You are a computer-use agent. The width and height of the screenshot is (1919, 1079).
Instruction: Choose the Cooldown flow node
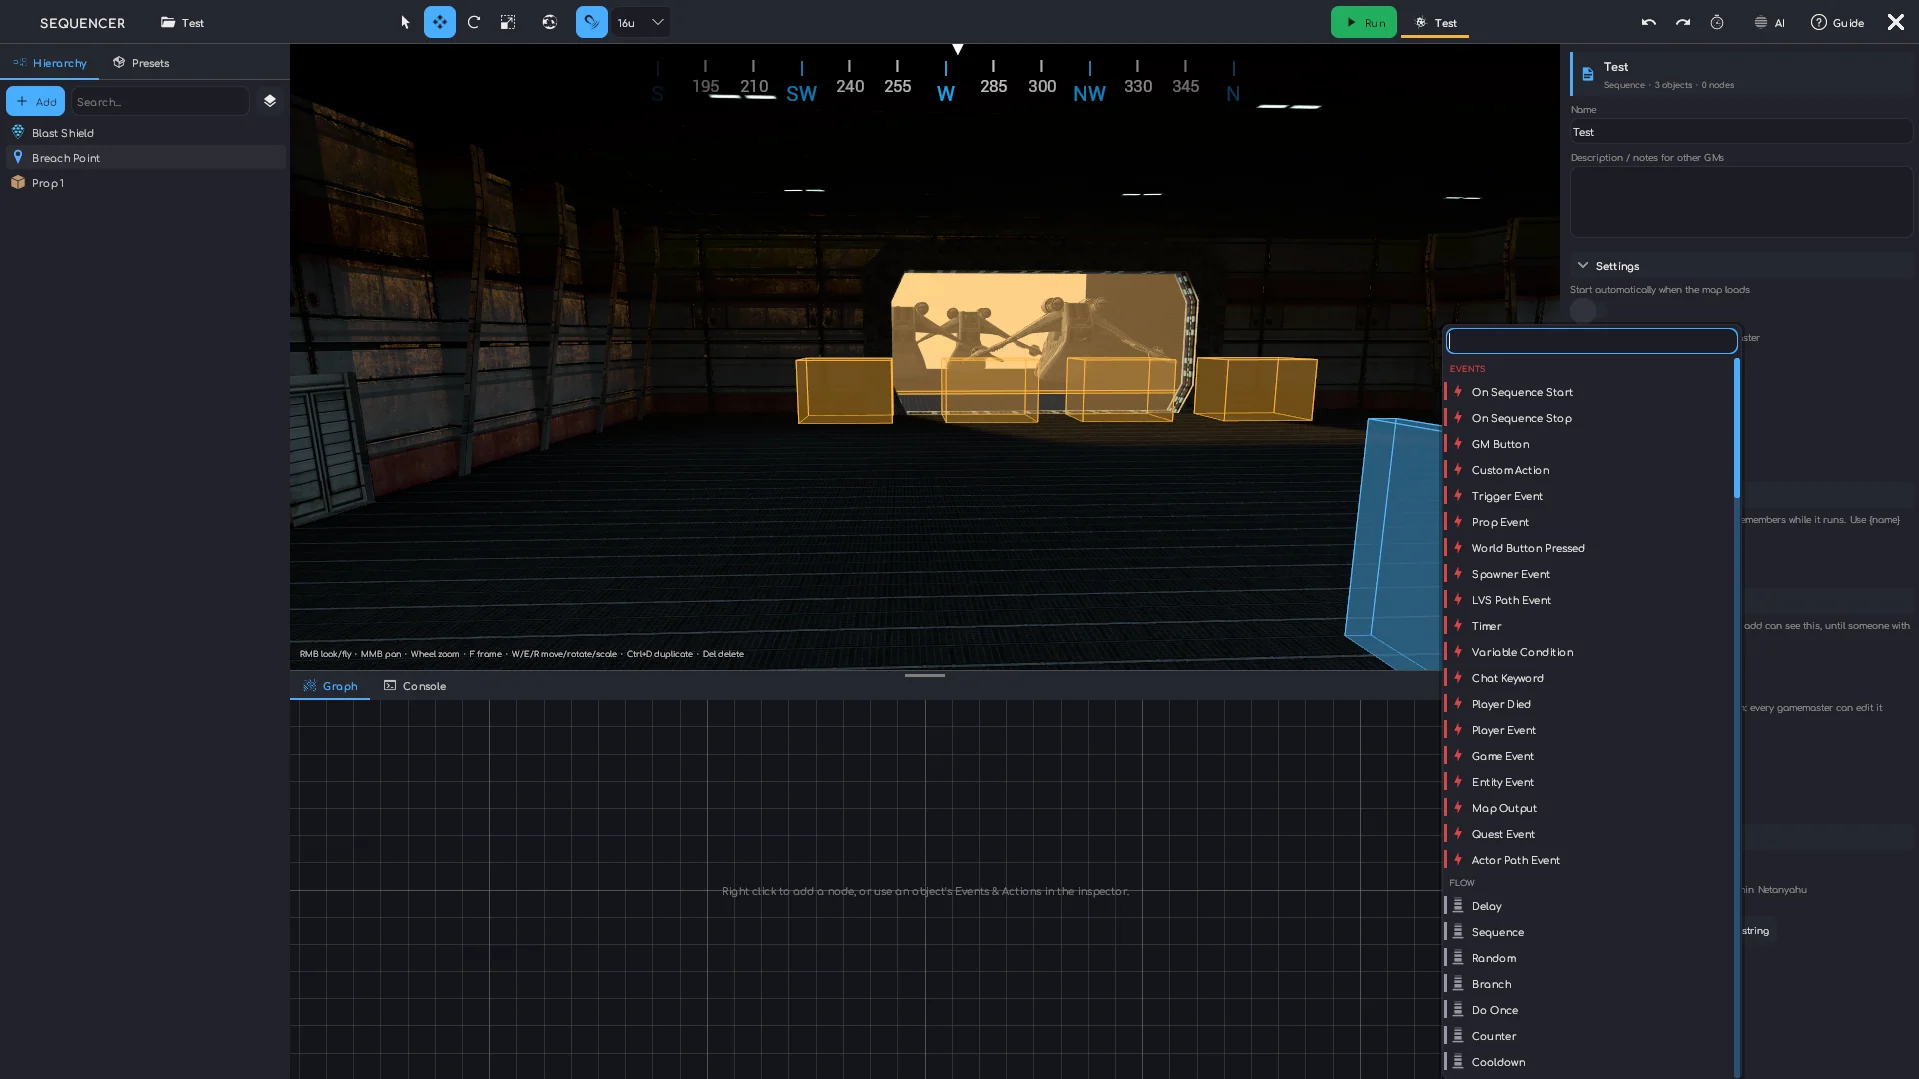click(1588, 1062)
